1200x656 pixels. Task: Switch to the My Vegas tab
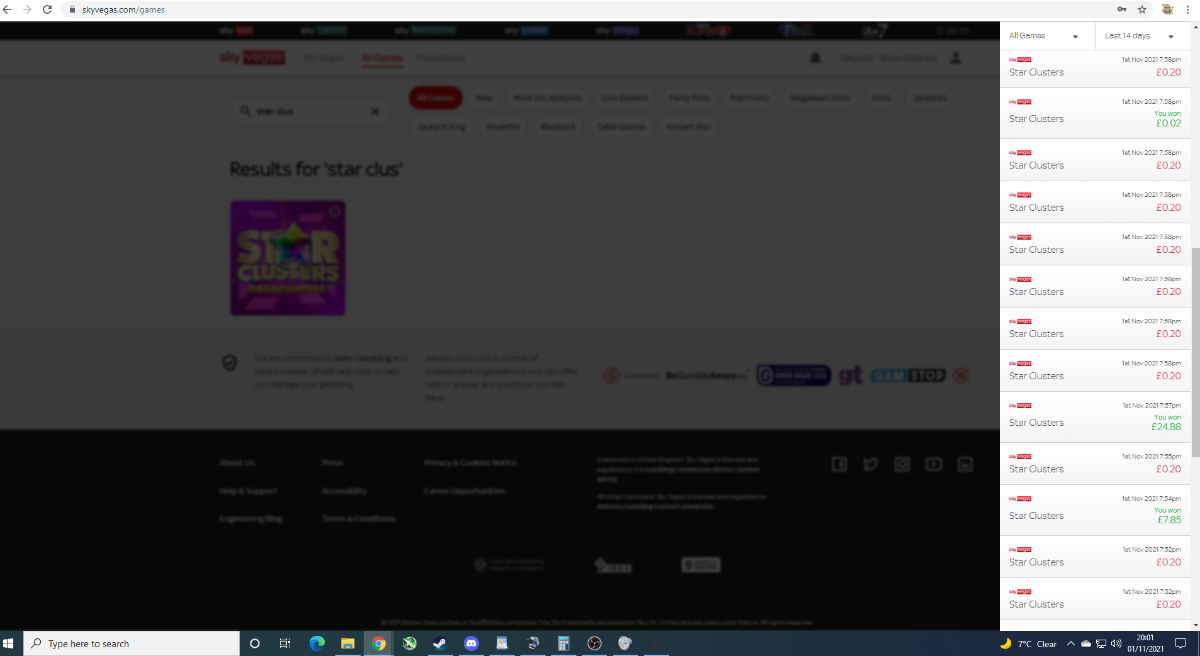pos(324,58)
